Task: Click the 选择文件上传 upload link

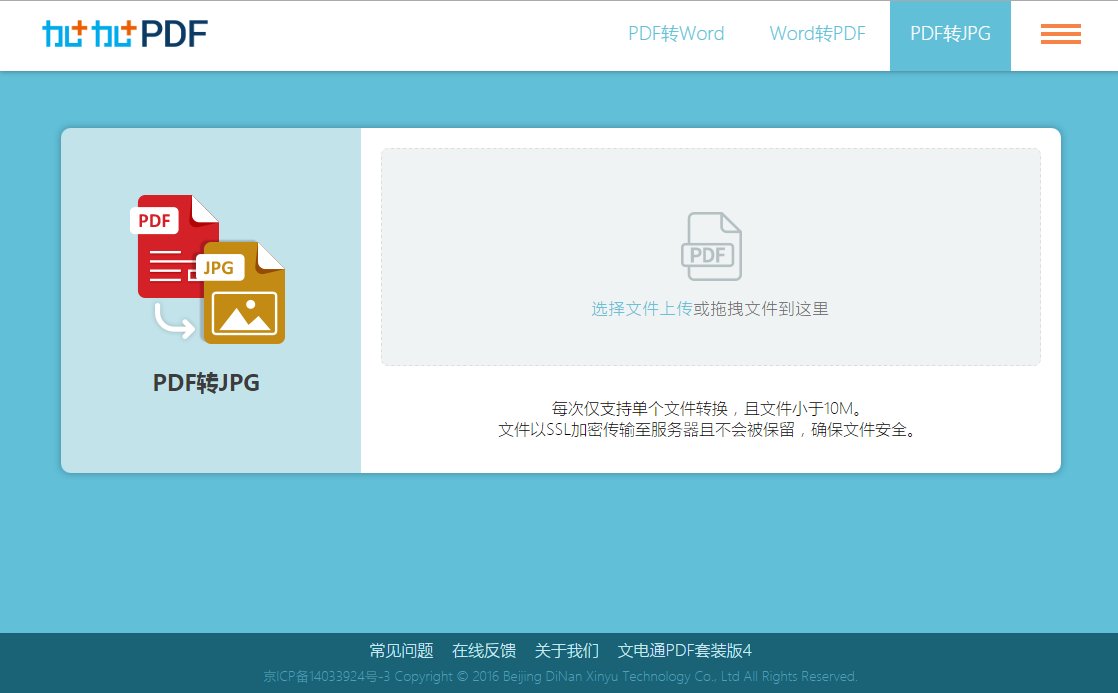Action: tap(640, 309)
